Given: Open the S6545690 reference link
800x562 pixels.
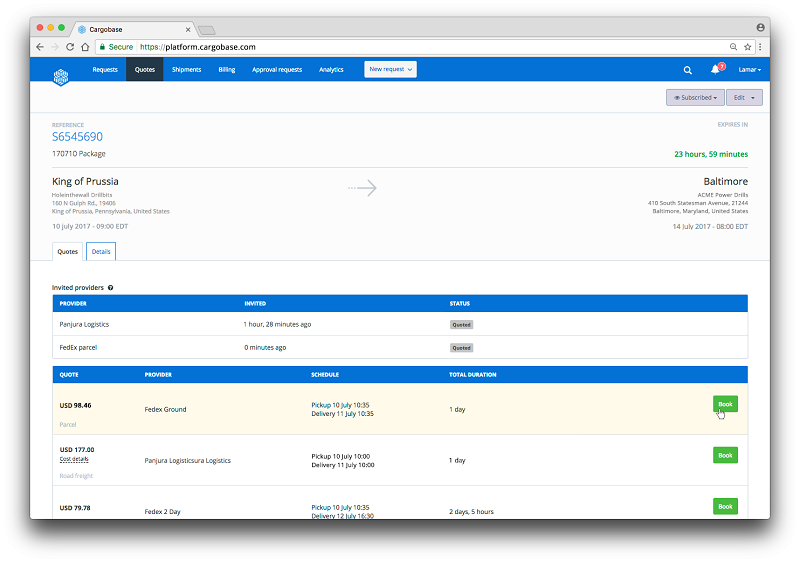Looking at the screenshot, I should [77, 137].
